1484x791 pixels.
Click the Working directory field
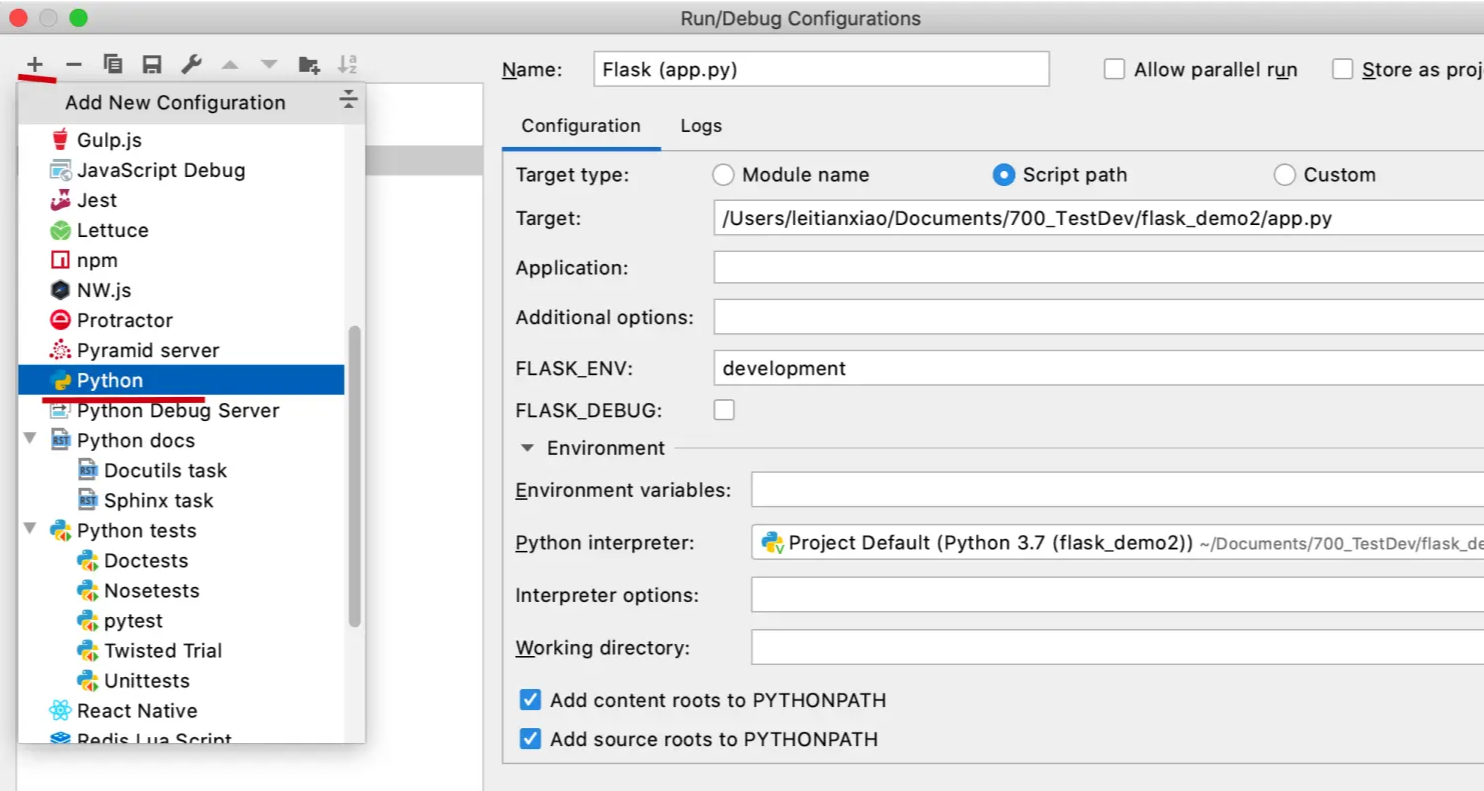1117,647
